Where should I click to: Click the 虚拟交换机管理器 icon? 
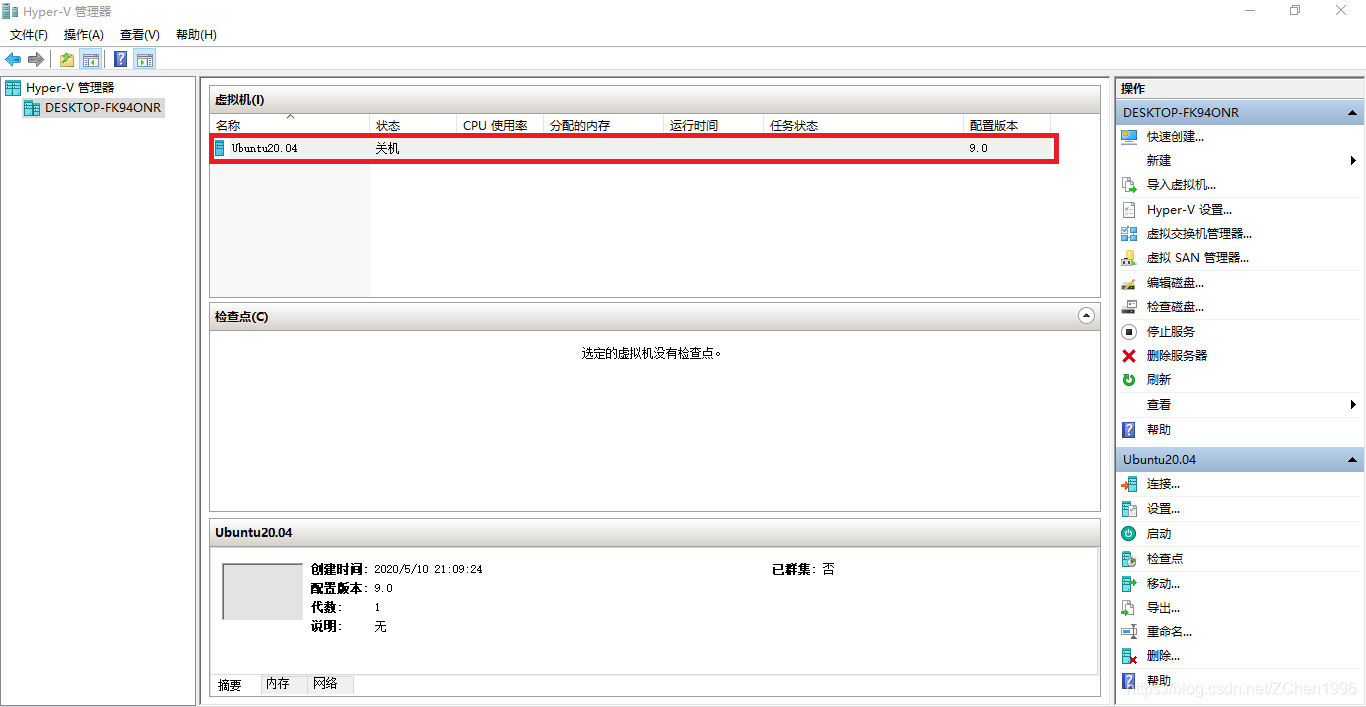tap(1129, 234)
